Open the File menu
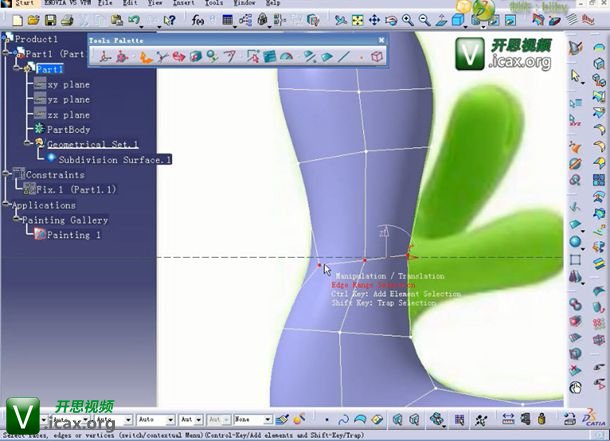Viewport: 610px width, 441px height. [105, 3]
